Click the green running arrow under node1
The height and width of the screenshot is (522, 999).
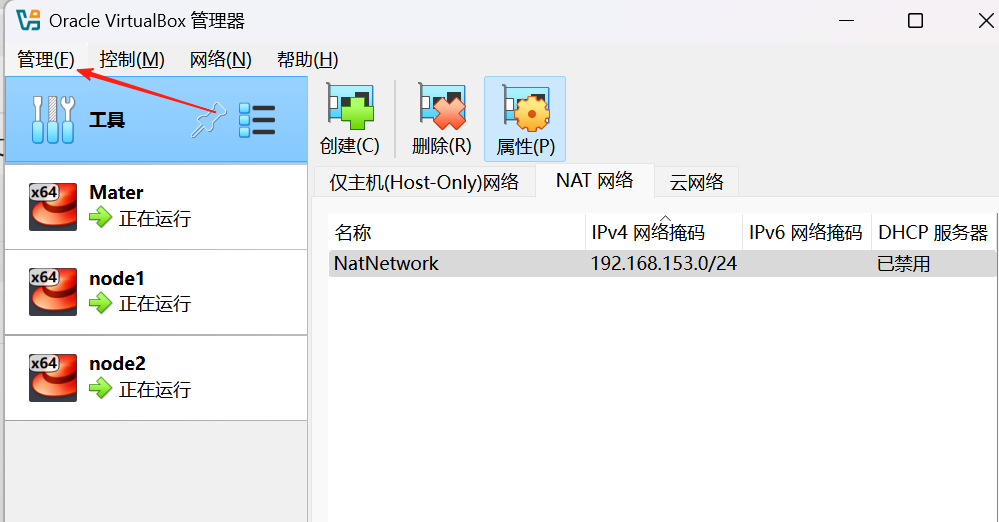[x=100, y=303]
